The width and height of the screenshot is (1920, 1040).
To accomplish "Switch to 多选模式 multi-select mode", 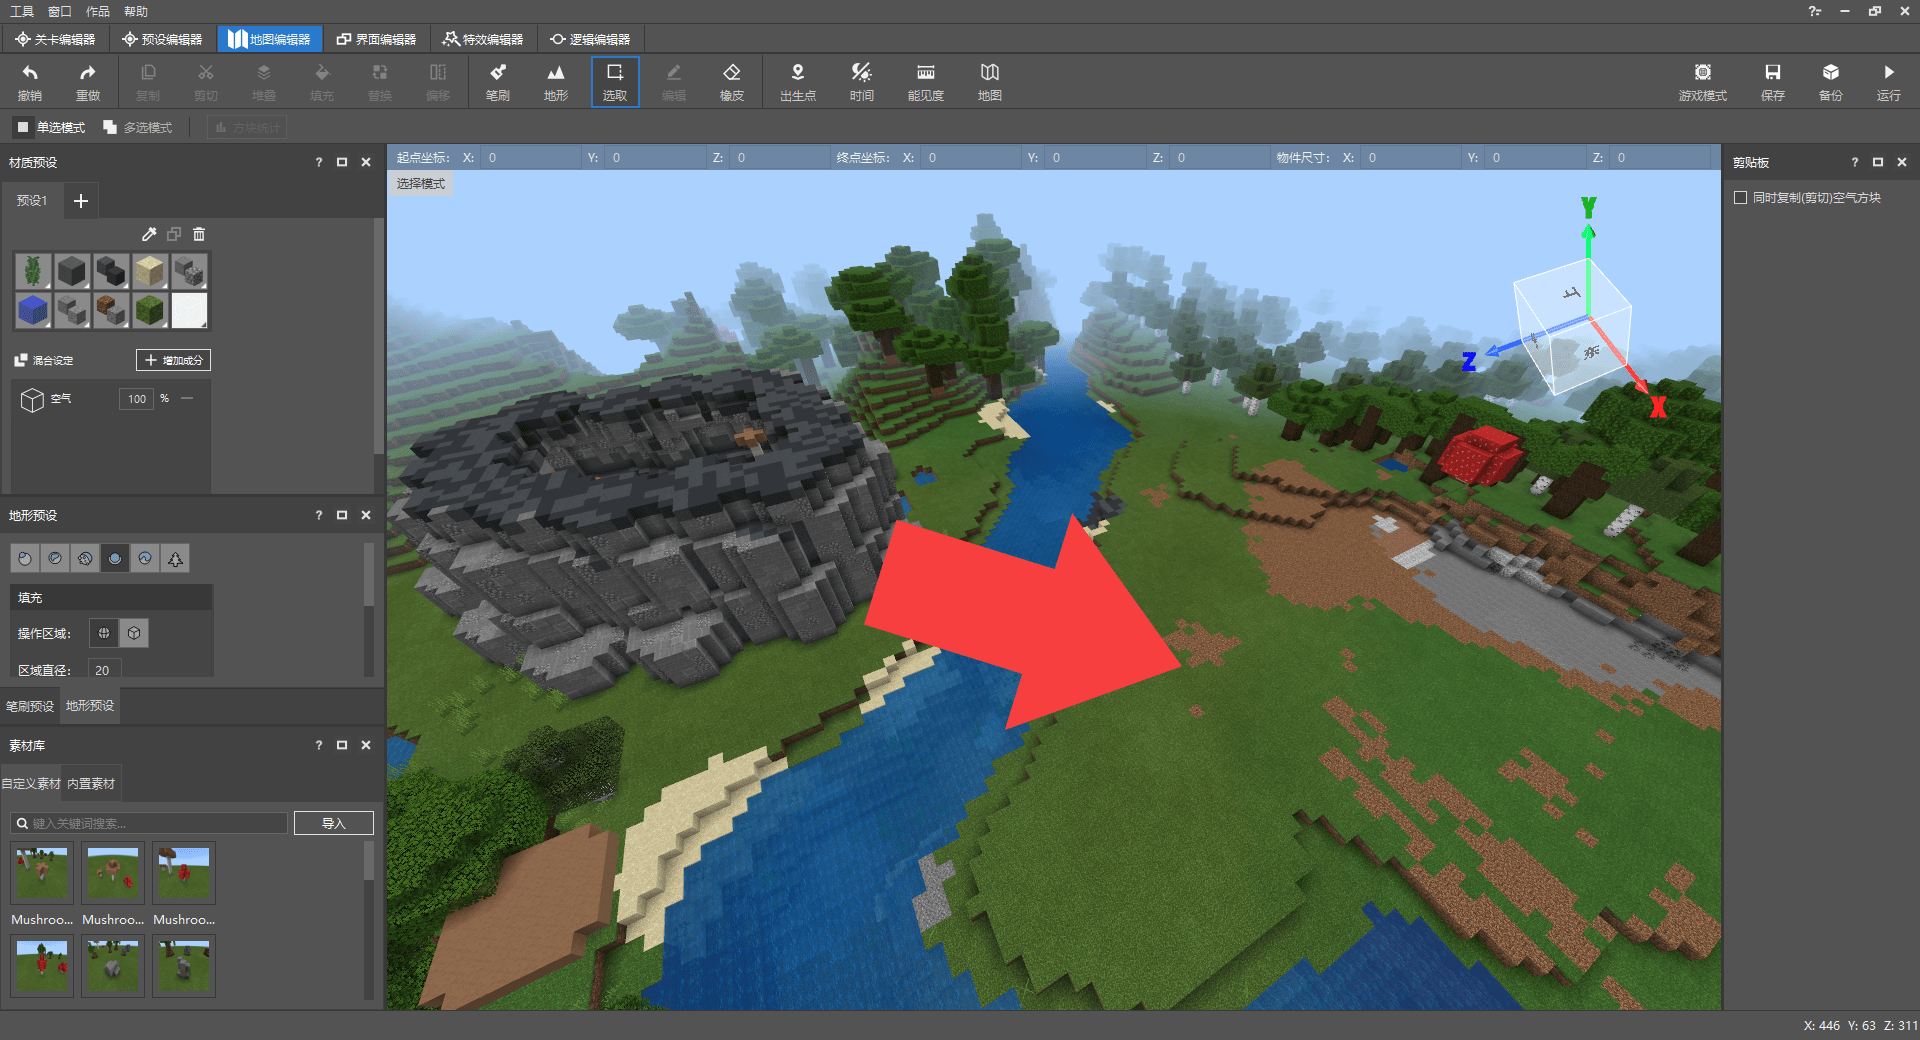I will click(x=138, y=127).
